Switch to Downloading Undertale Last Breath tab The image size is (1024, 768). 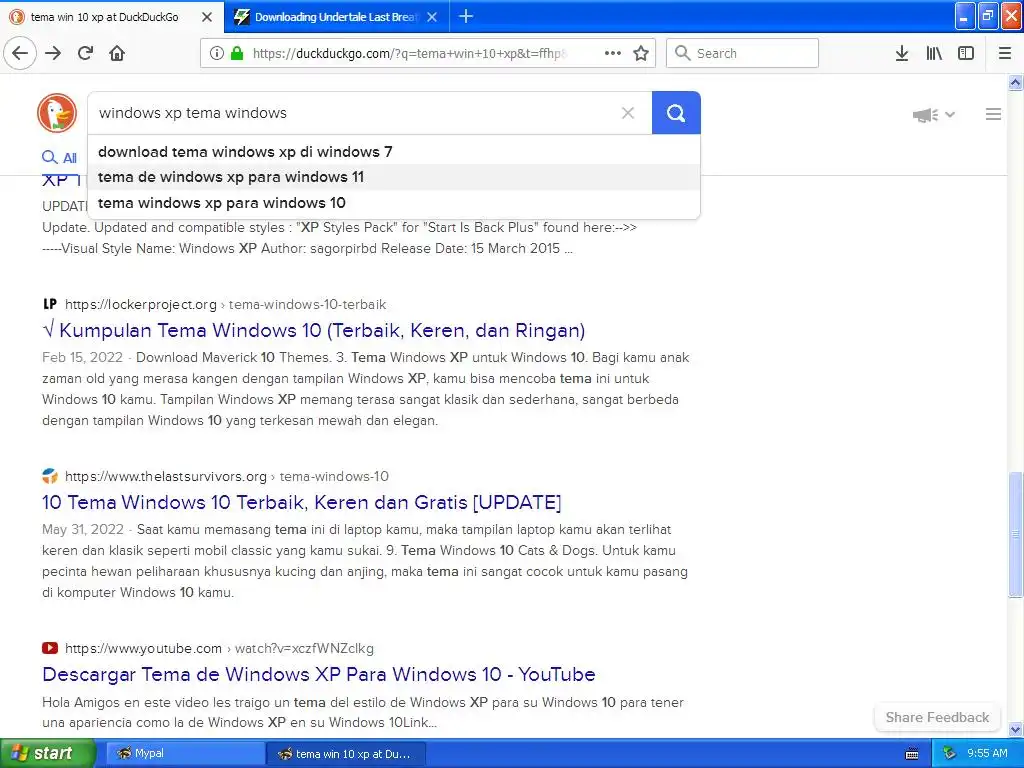(x=336, y=17)
